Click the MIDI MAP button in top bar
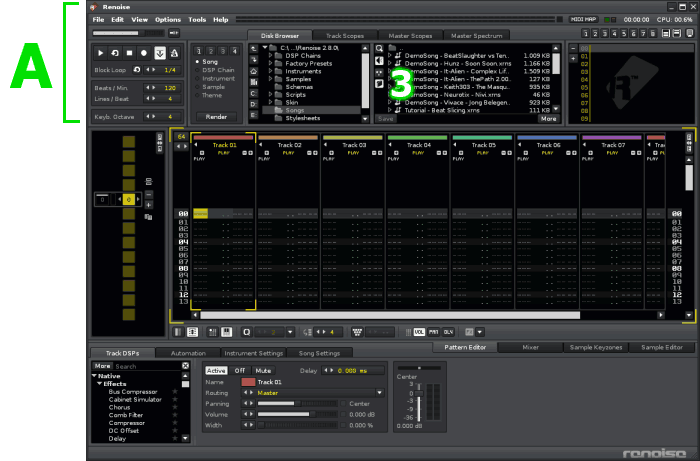 point(583,20)
